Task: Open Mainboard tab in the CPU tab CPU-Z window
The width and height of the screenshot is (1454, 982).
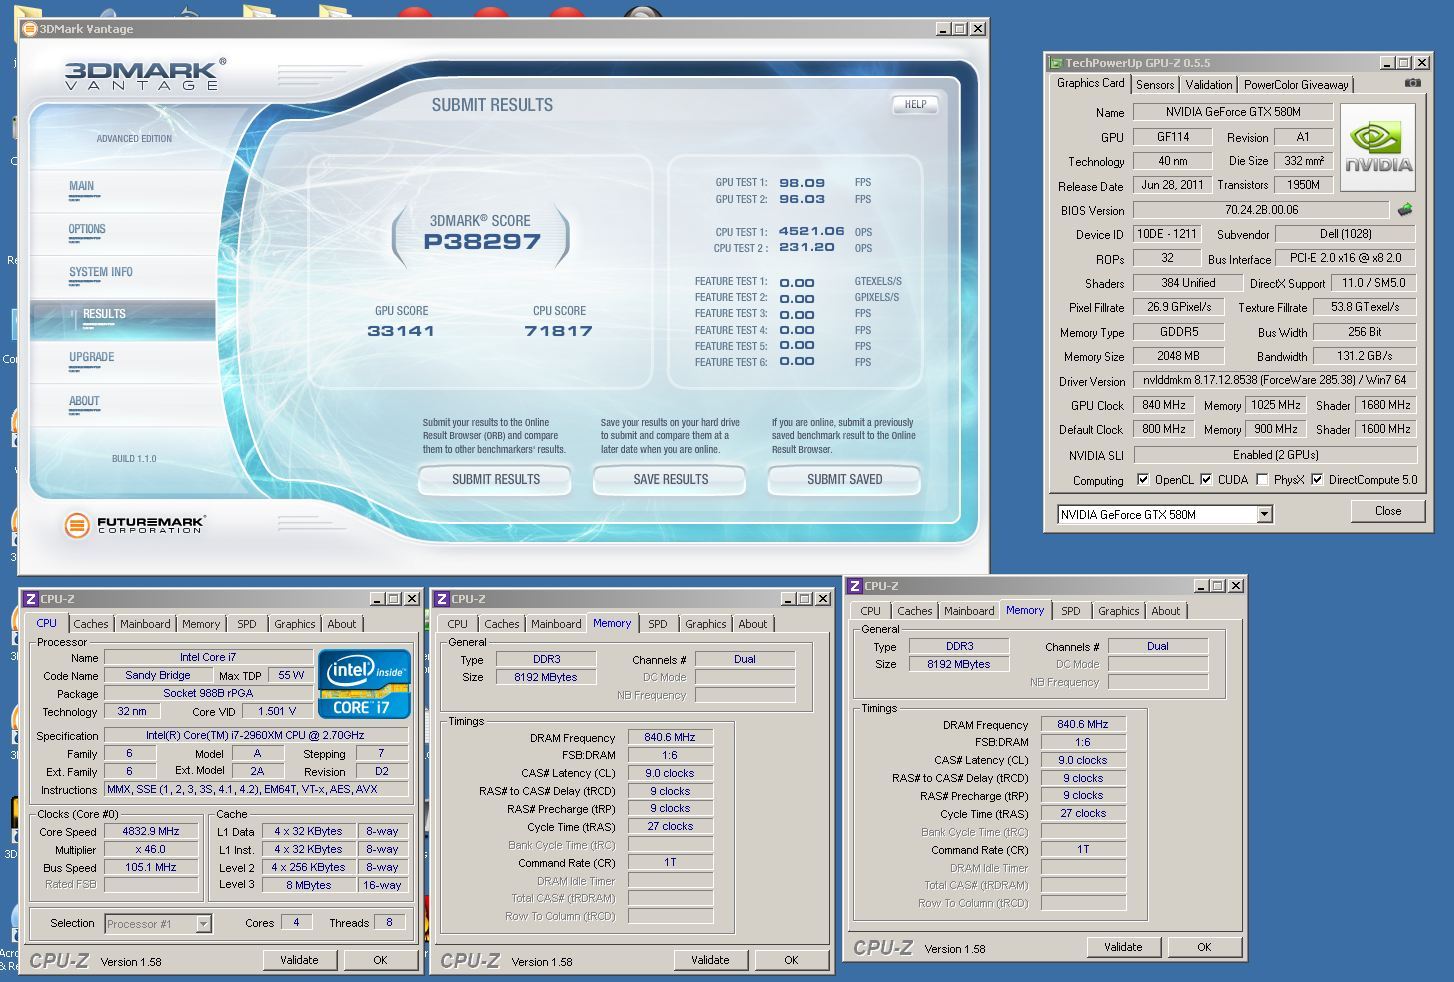Action: pos(145,624)
